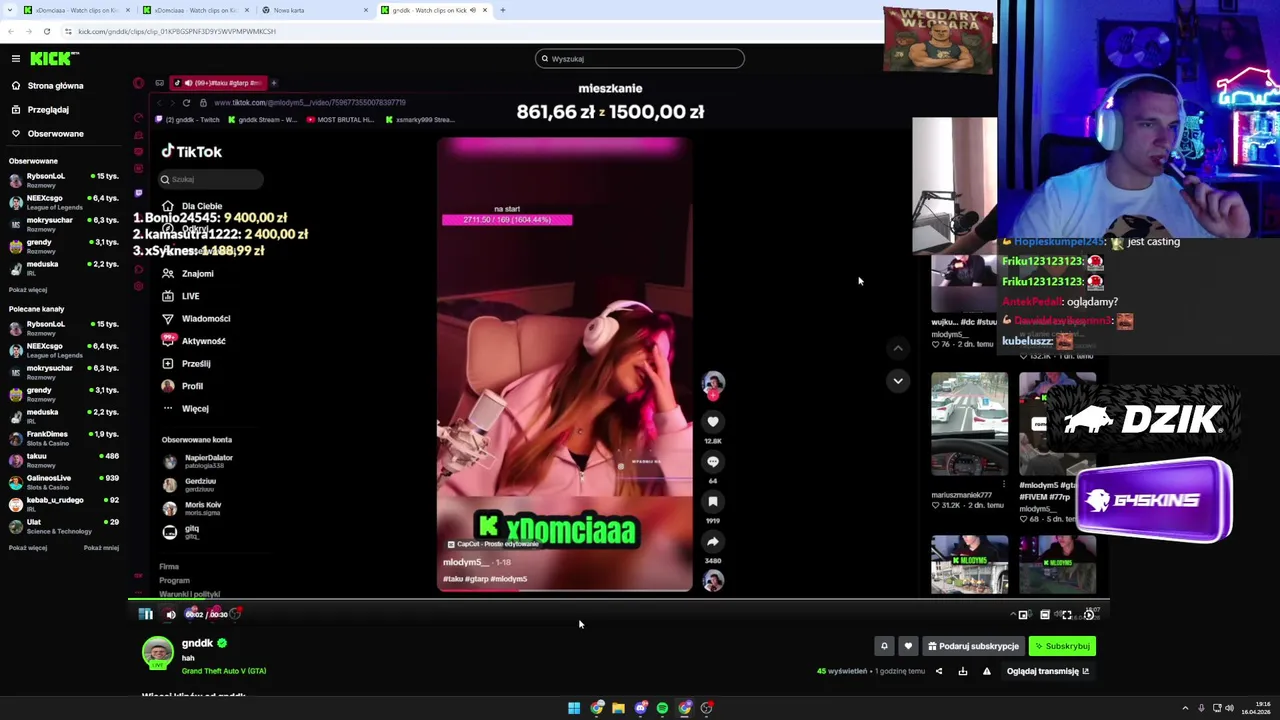Show hidden system tray icons
This screenshot has height=720, width=1280.
pos(1186,708)
